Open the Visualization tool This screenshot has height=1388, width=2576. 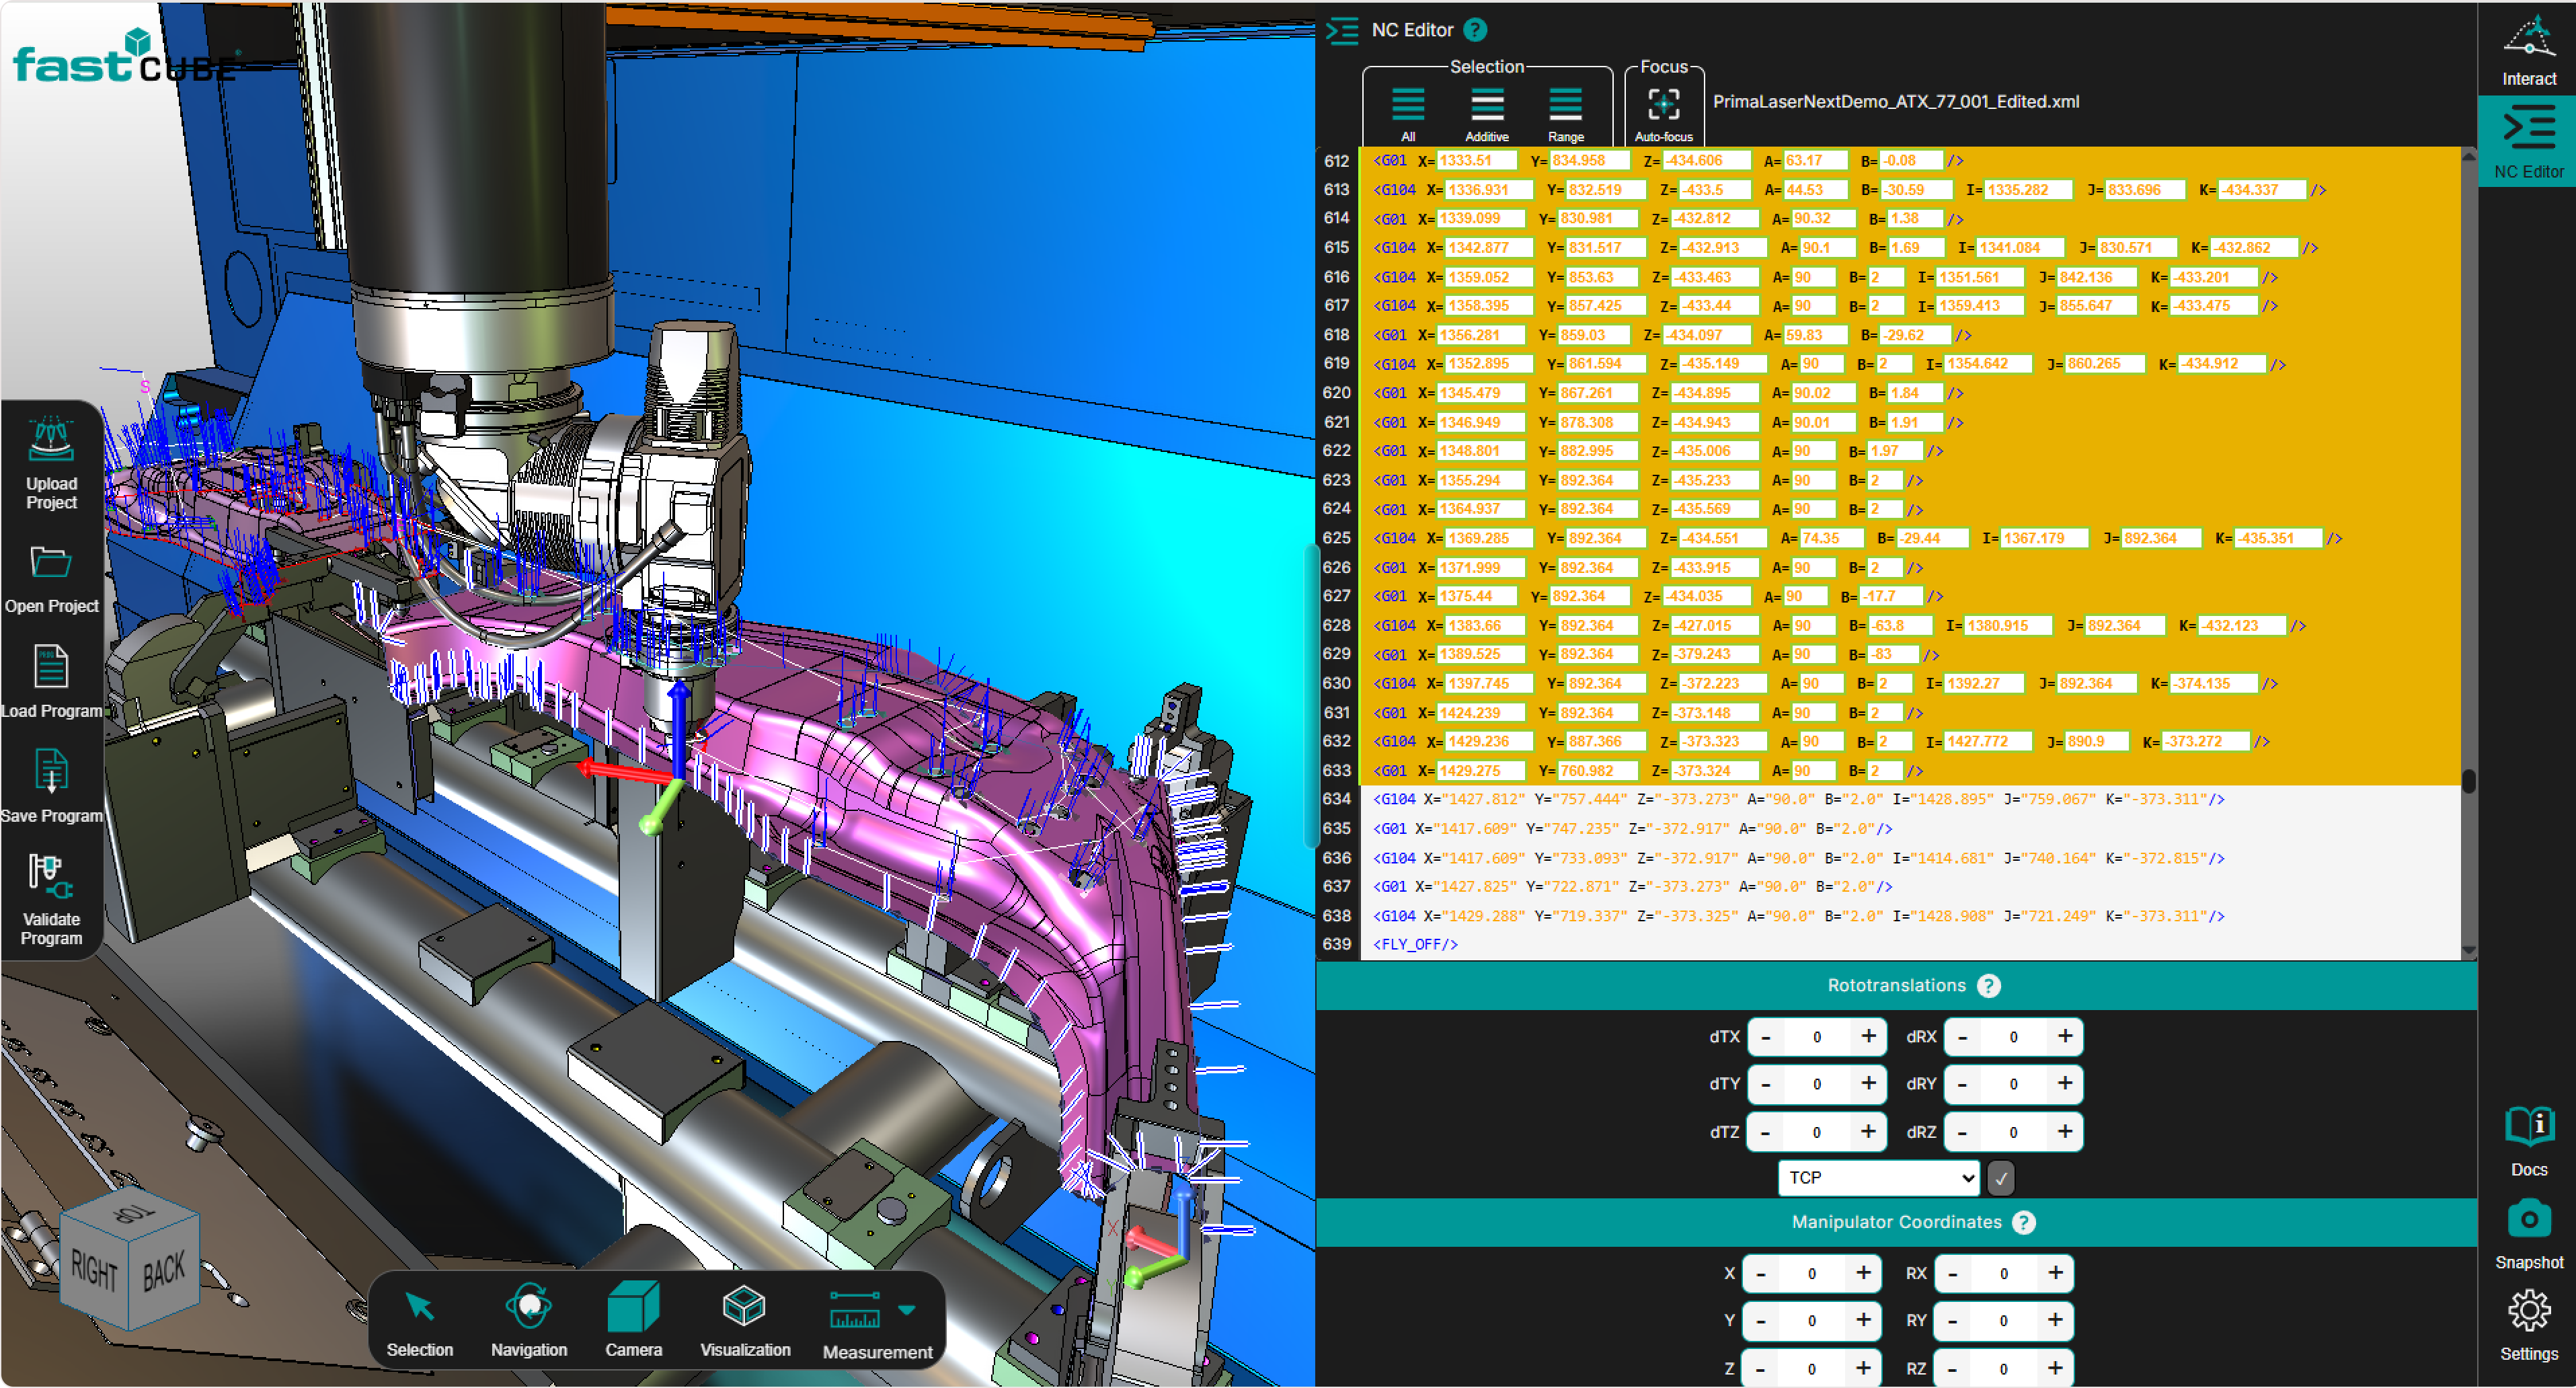coord(744,1307)
